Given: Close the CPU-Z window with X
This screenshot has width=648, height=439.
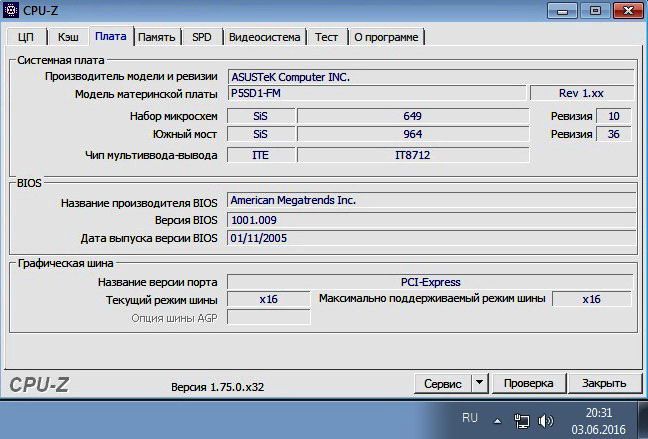Looking at the screenshot, I should tap(628, 10).
